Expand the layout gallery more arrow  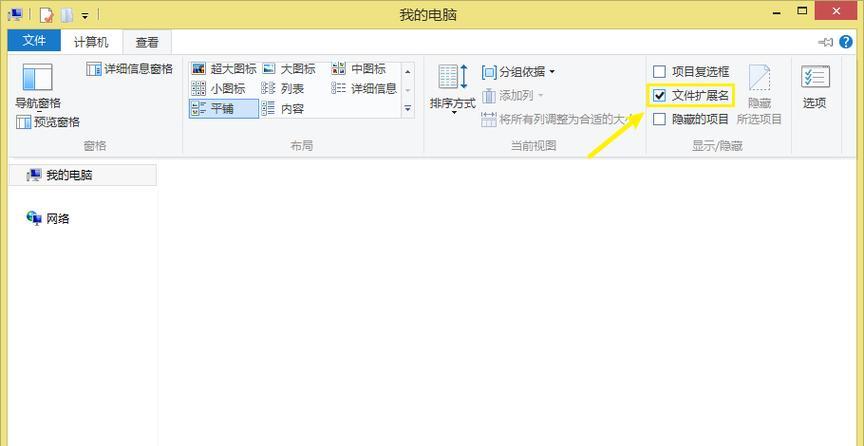click(x=408, y=109)
